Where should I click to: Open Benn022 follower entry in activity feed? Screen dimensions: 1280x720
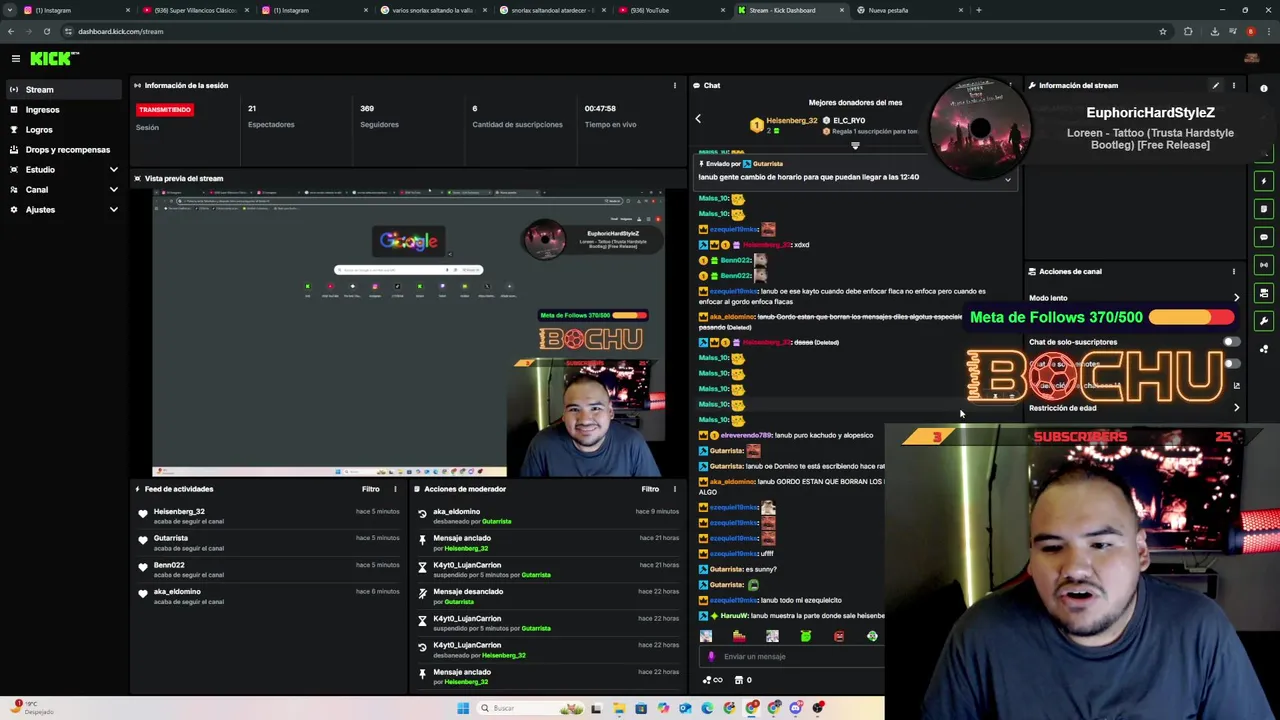pos(169,565)
